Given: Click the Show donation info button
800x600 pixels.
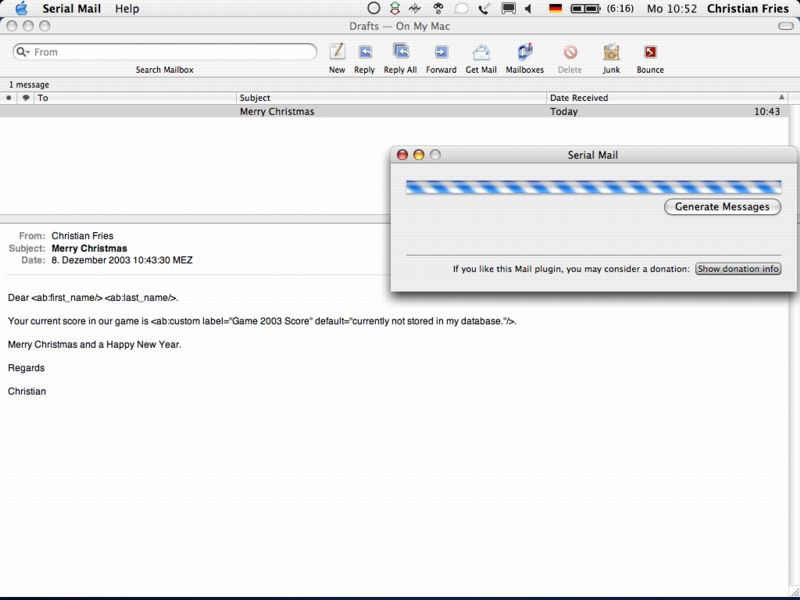Looking at the screenshot, I should (738, 269).
